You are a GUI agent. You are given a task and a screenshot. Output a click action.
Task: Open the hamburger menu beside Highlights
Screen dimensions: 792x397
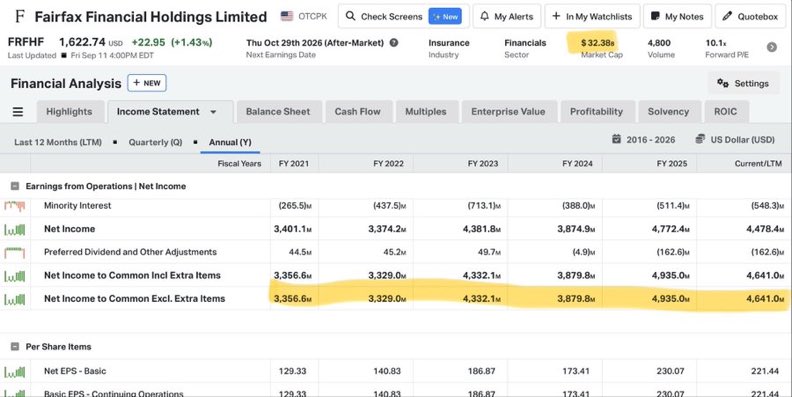[18, 112]
